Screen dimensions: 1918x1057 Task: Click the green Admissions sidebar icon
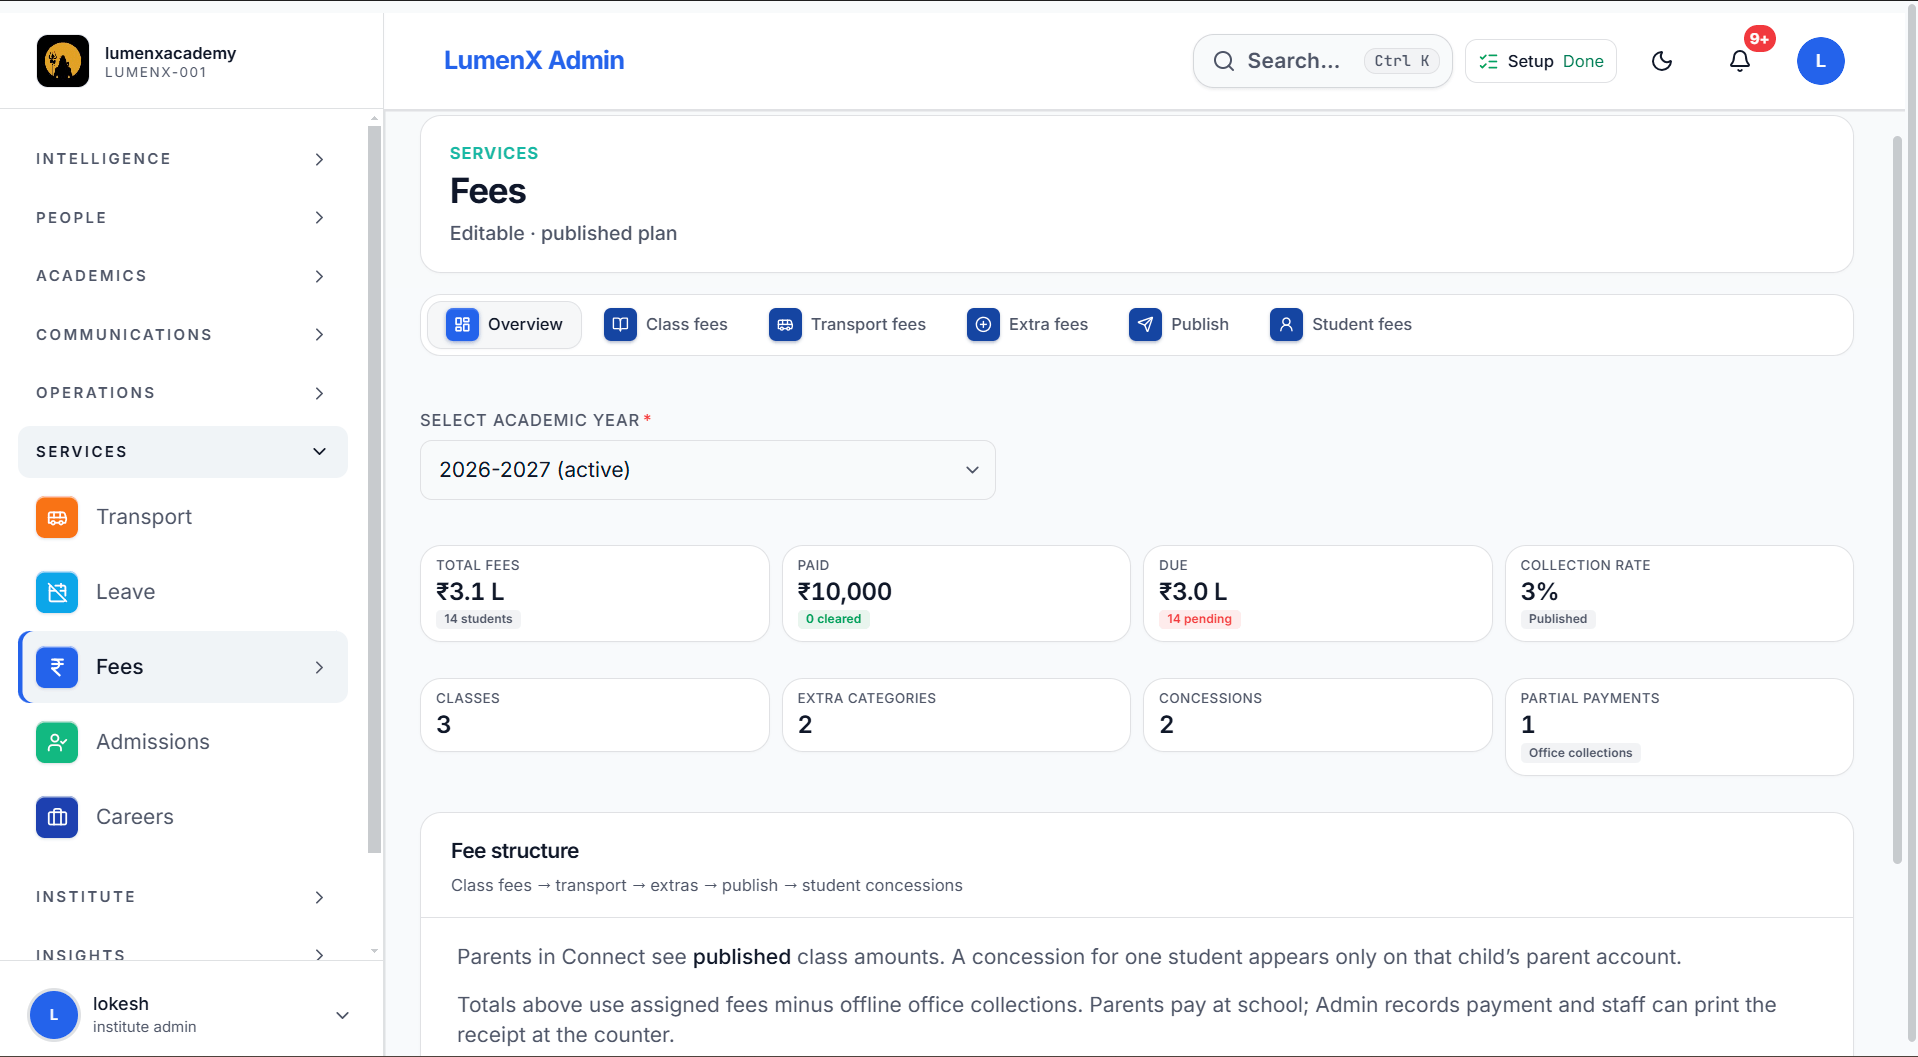click(57, 742)
